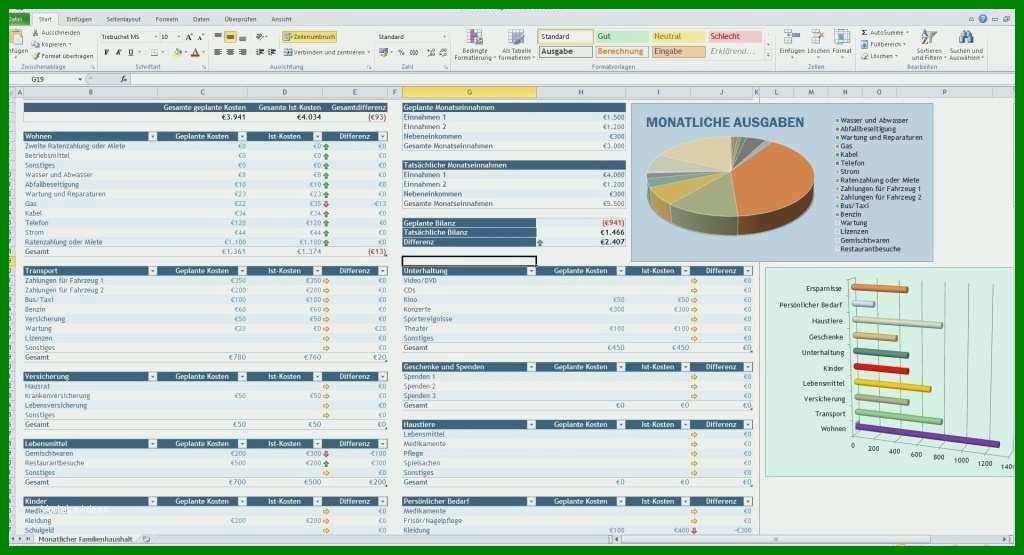Image resolution: width=1024 pixels, height=555 pixels.
Task: Open Sortieren und Filtern
Action: coord(929,44)
